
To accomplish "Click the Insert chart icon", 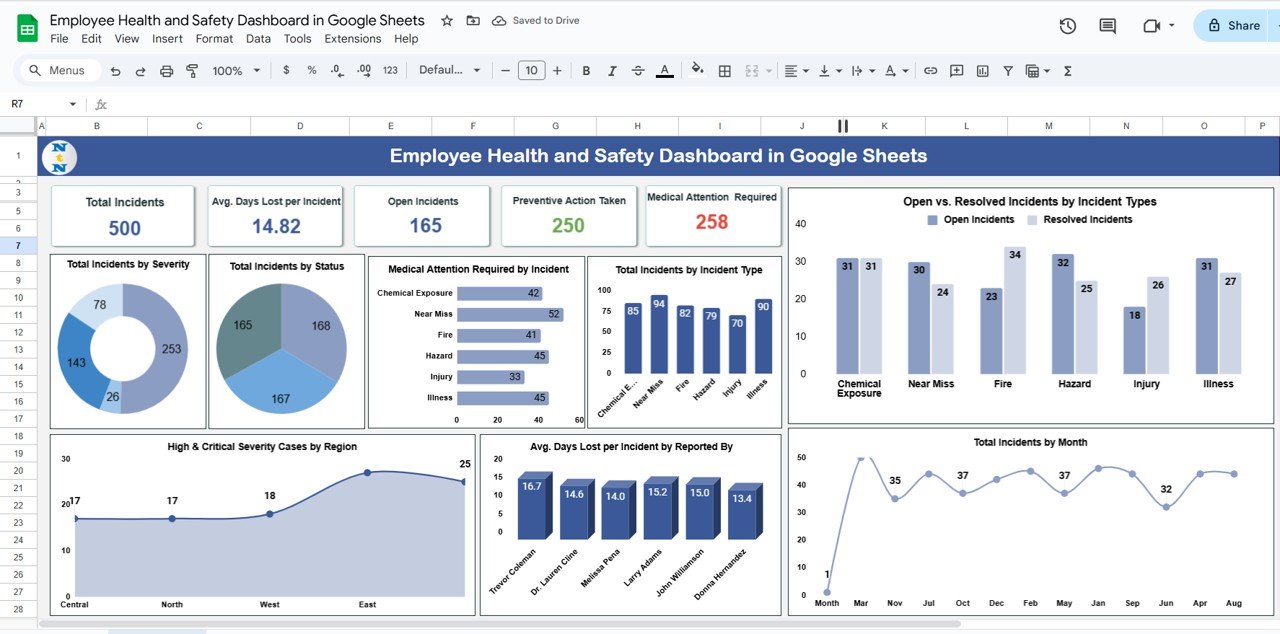I will 982,71.
